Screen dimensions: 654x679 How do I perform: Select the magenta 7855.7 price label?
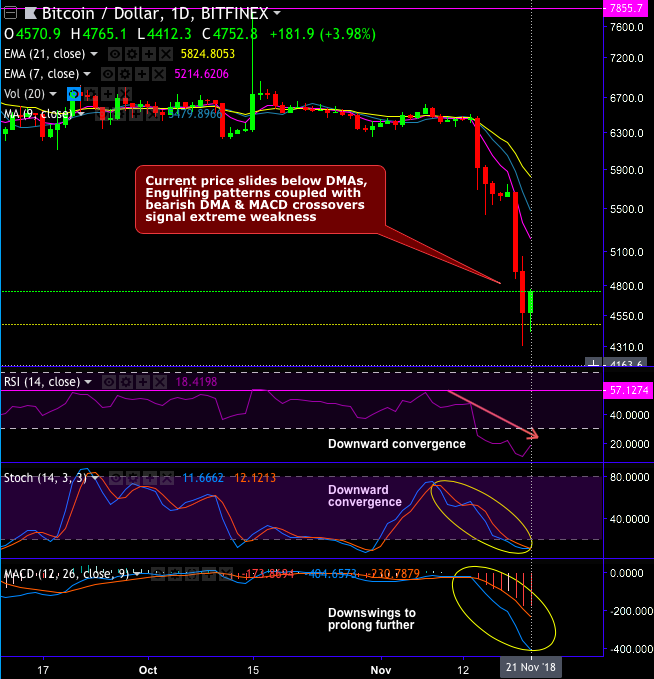[626, 8]
